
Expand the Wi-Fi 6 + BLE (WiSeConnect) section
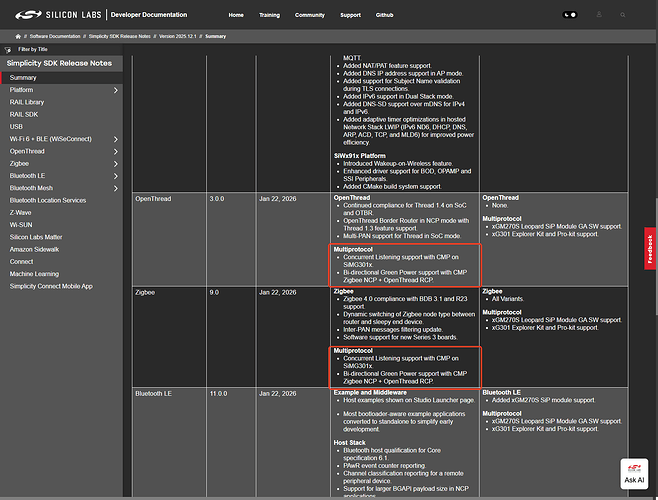pyautogui.click(x=116, y=139)
